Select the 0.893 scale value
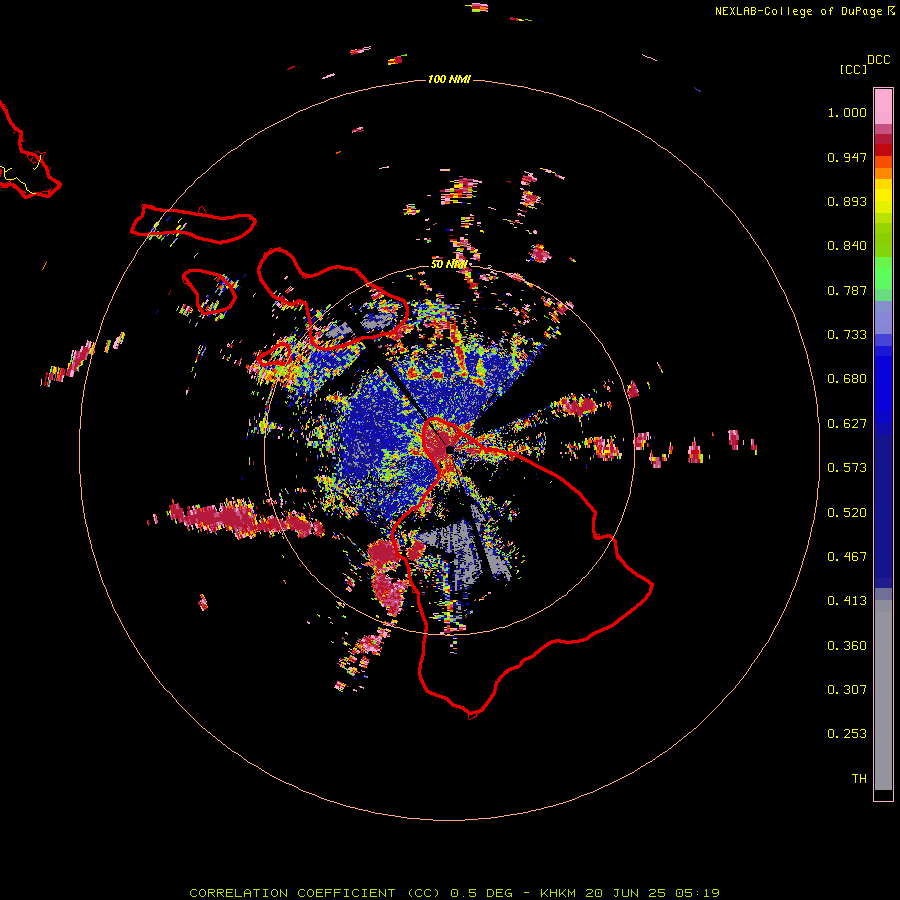The height and width of the screenshot is (900, 900). tap(847, 201)
